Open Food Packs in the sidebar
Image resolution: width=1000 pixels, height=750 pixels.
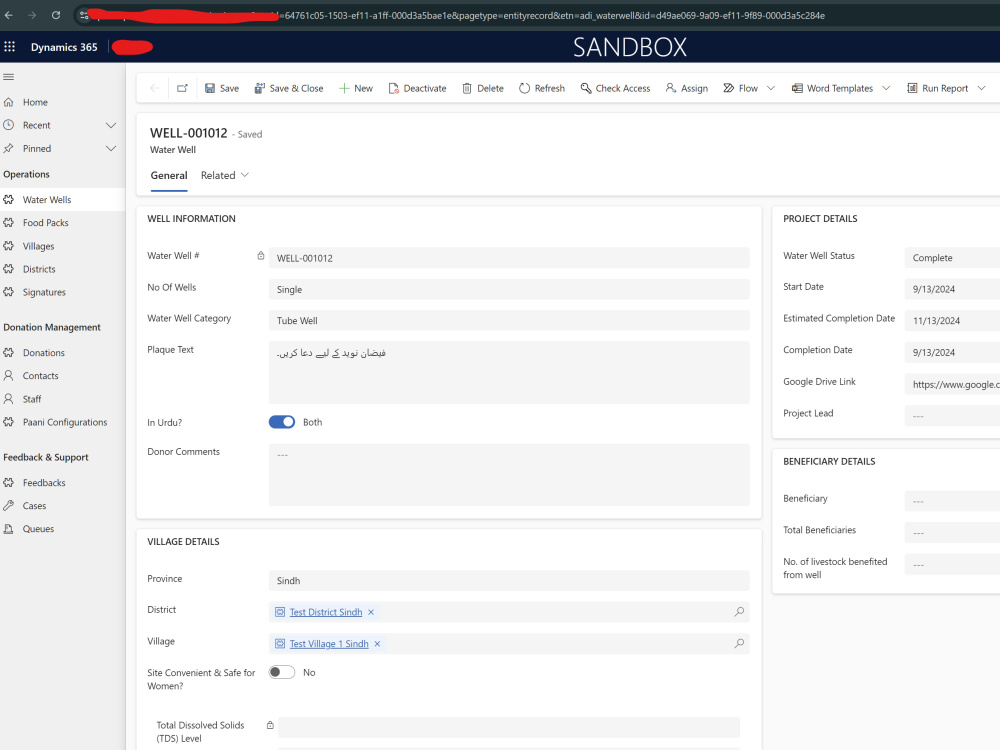pyautogui.click(x=62, y=223)
